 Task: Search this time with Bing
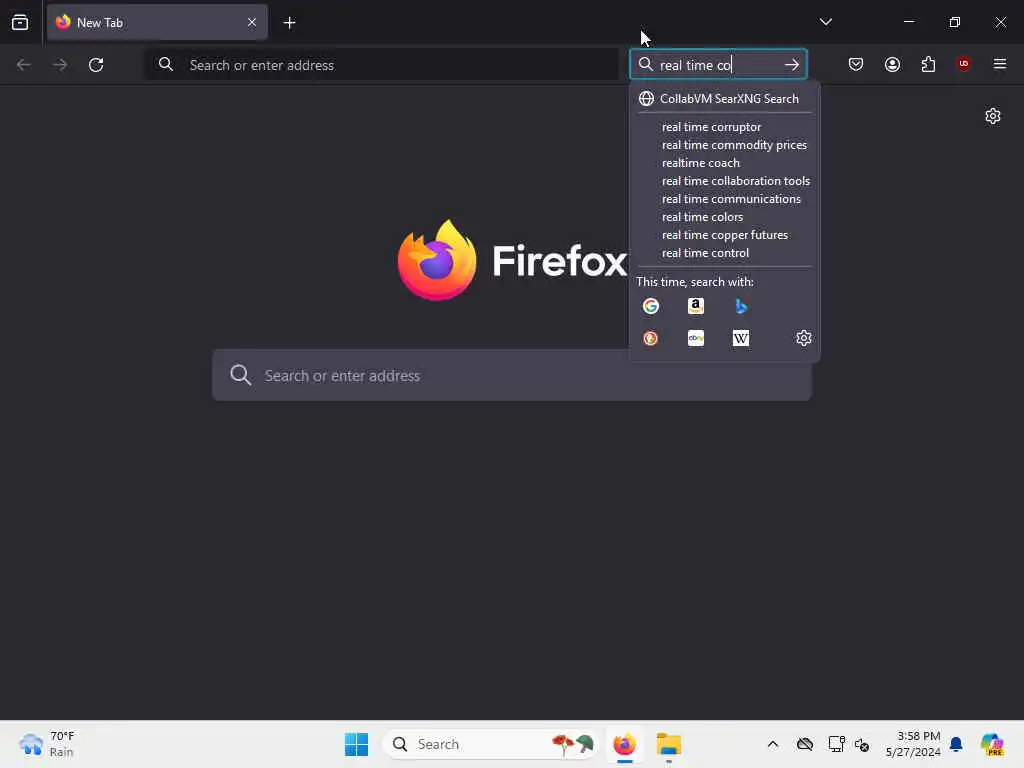click(x=741, y=306)
